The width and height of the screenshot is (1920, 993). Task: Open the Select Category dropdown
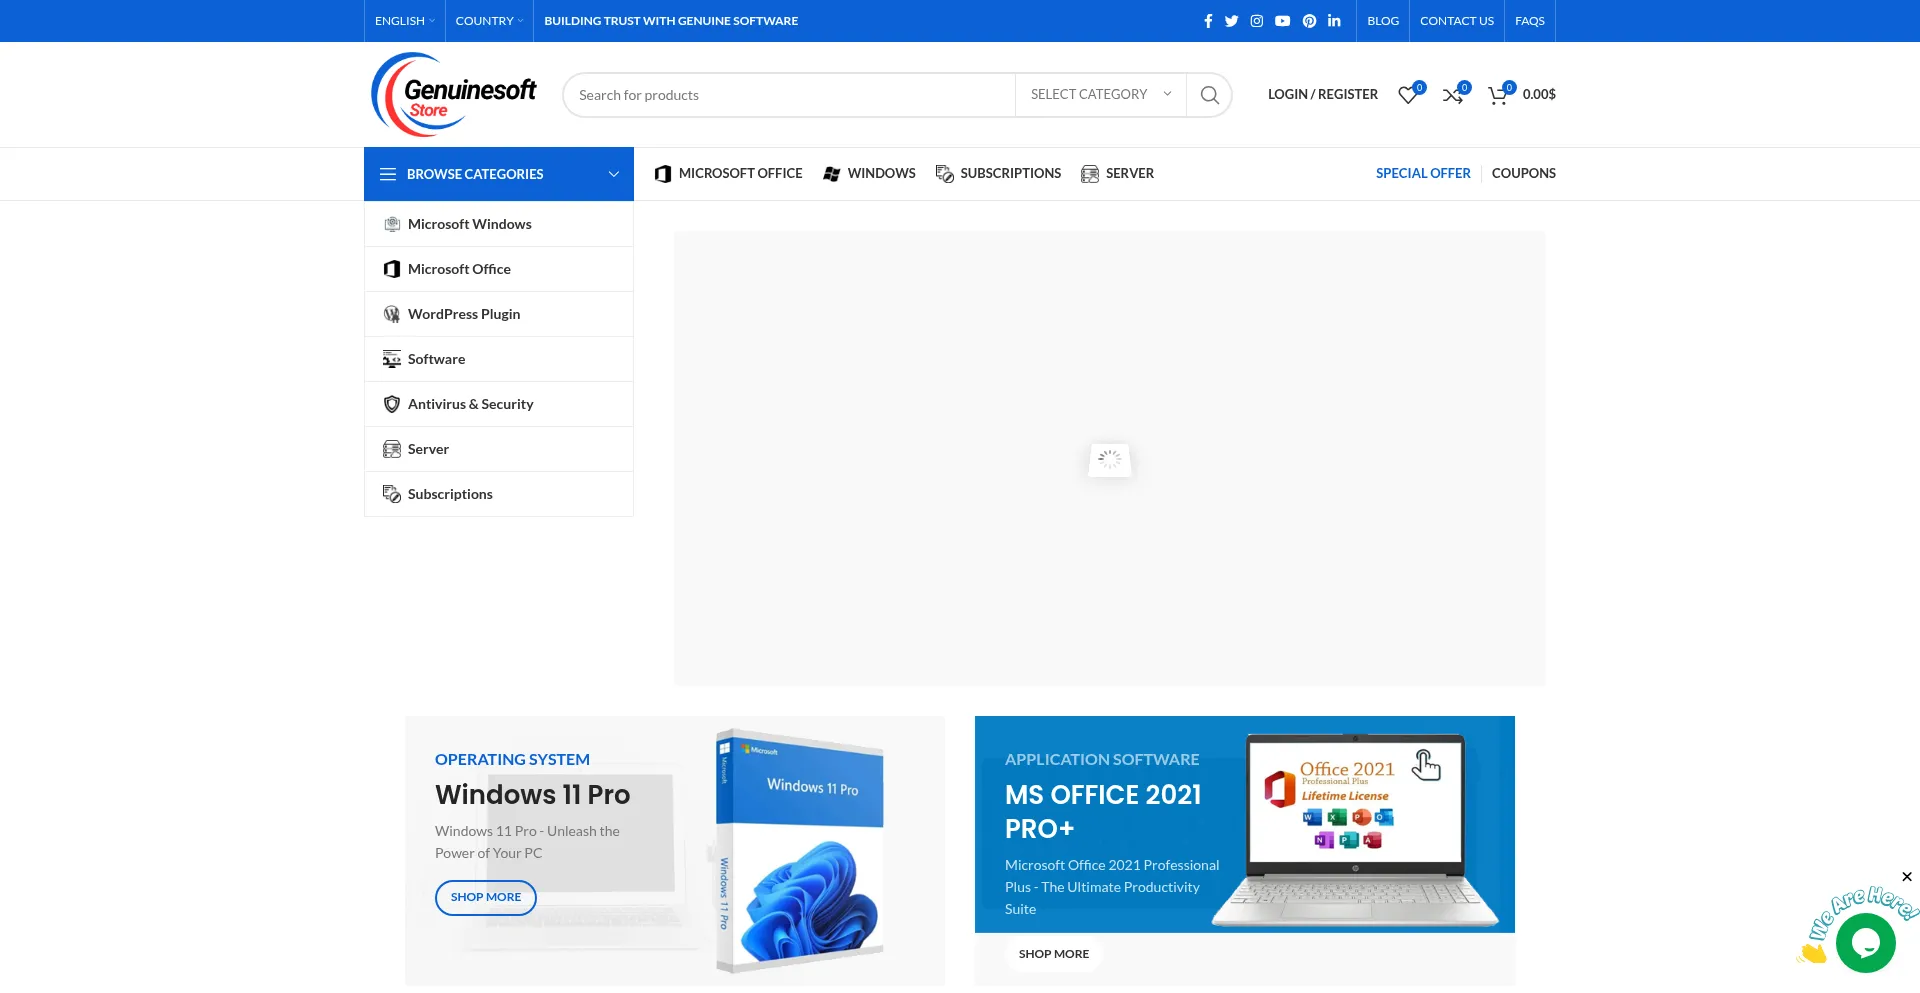click(1100, 94)
